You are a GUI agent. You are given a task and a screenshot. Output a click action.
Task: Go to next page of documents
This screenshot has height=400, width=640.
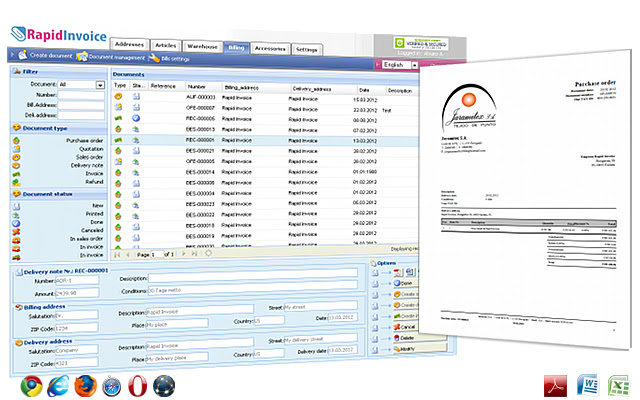(184, 253)
